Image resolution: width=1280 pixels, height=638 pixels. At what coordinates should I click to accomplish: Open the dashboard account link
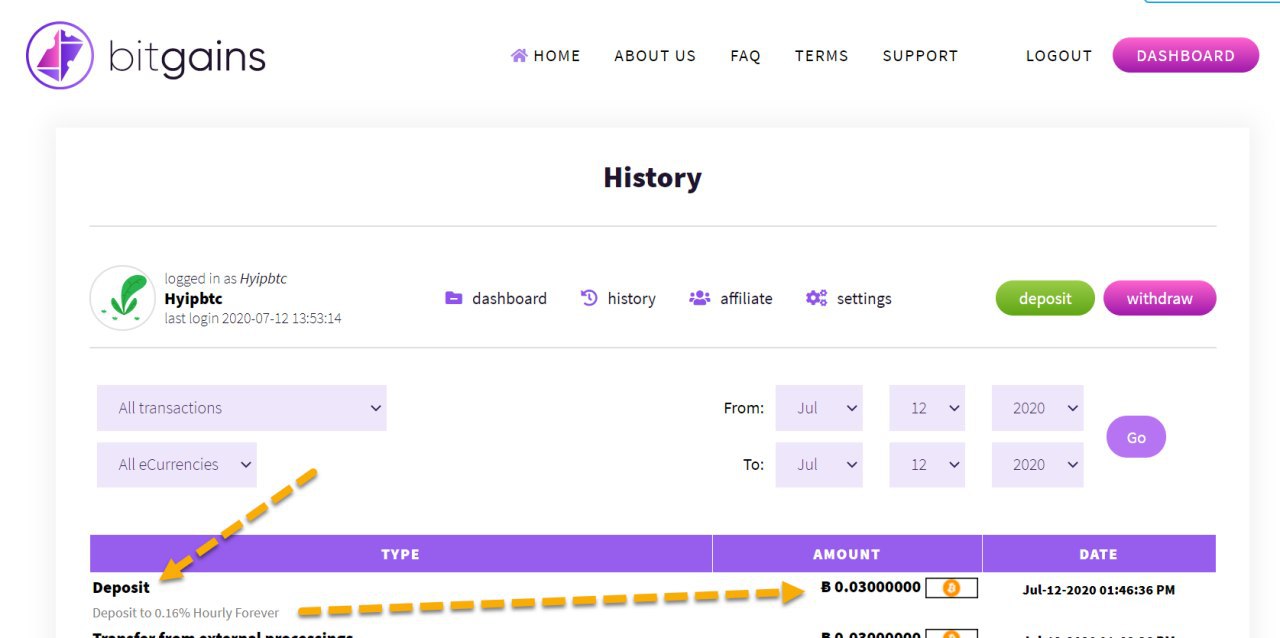509,298
